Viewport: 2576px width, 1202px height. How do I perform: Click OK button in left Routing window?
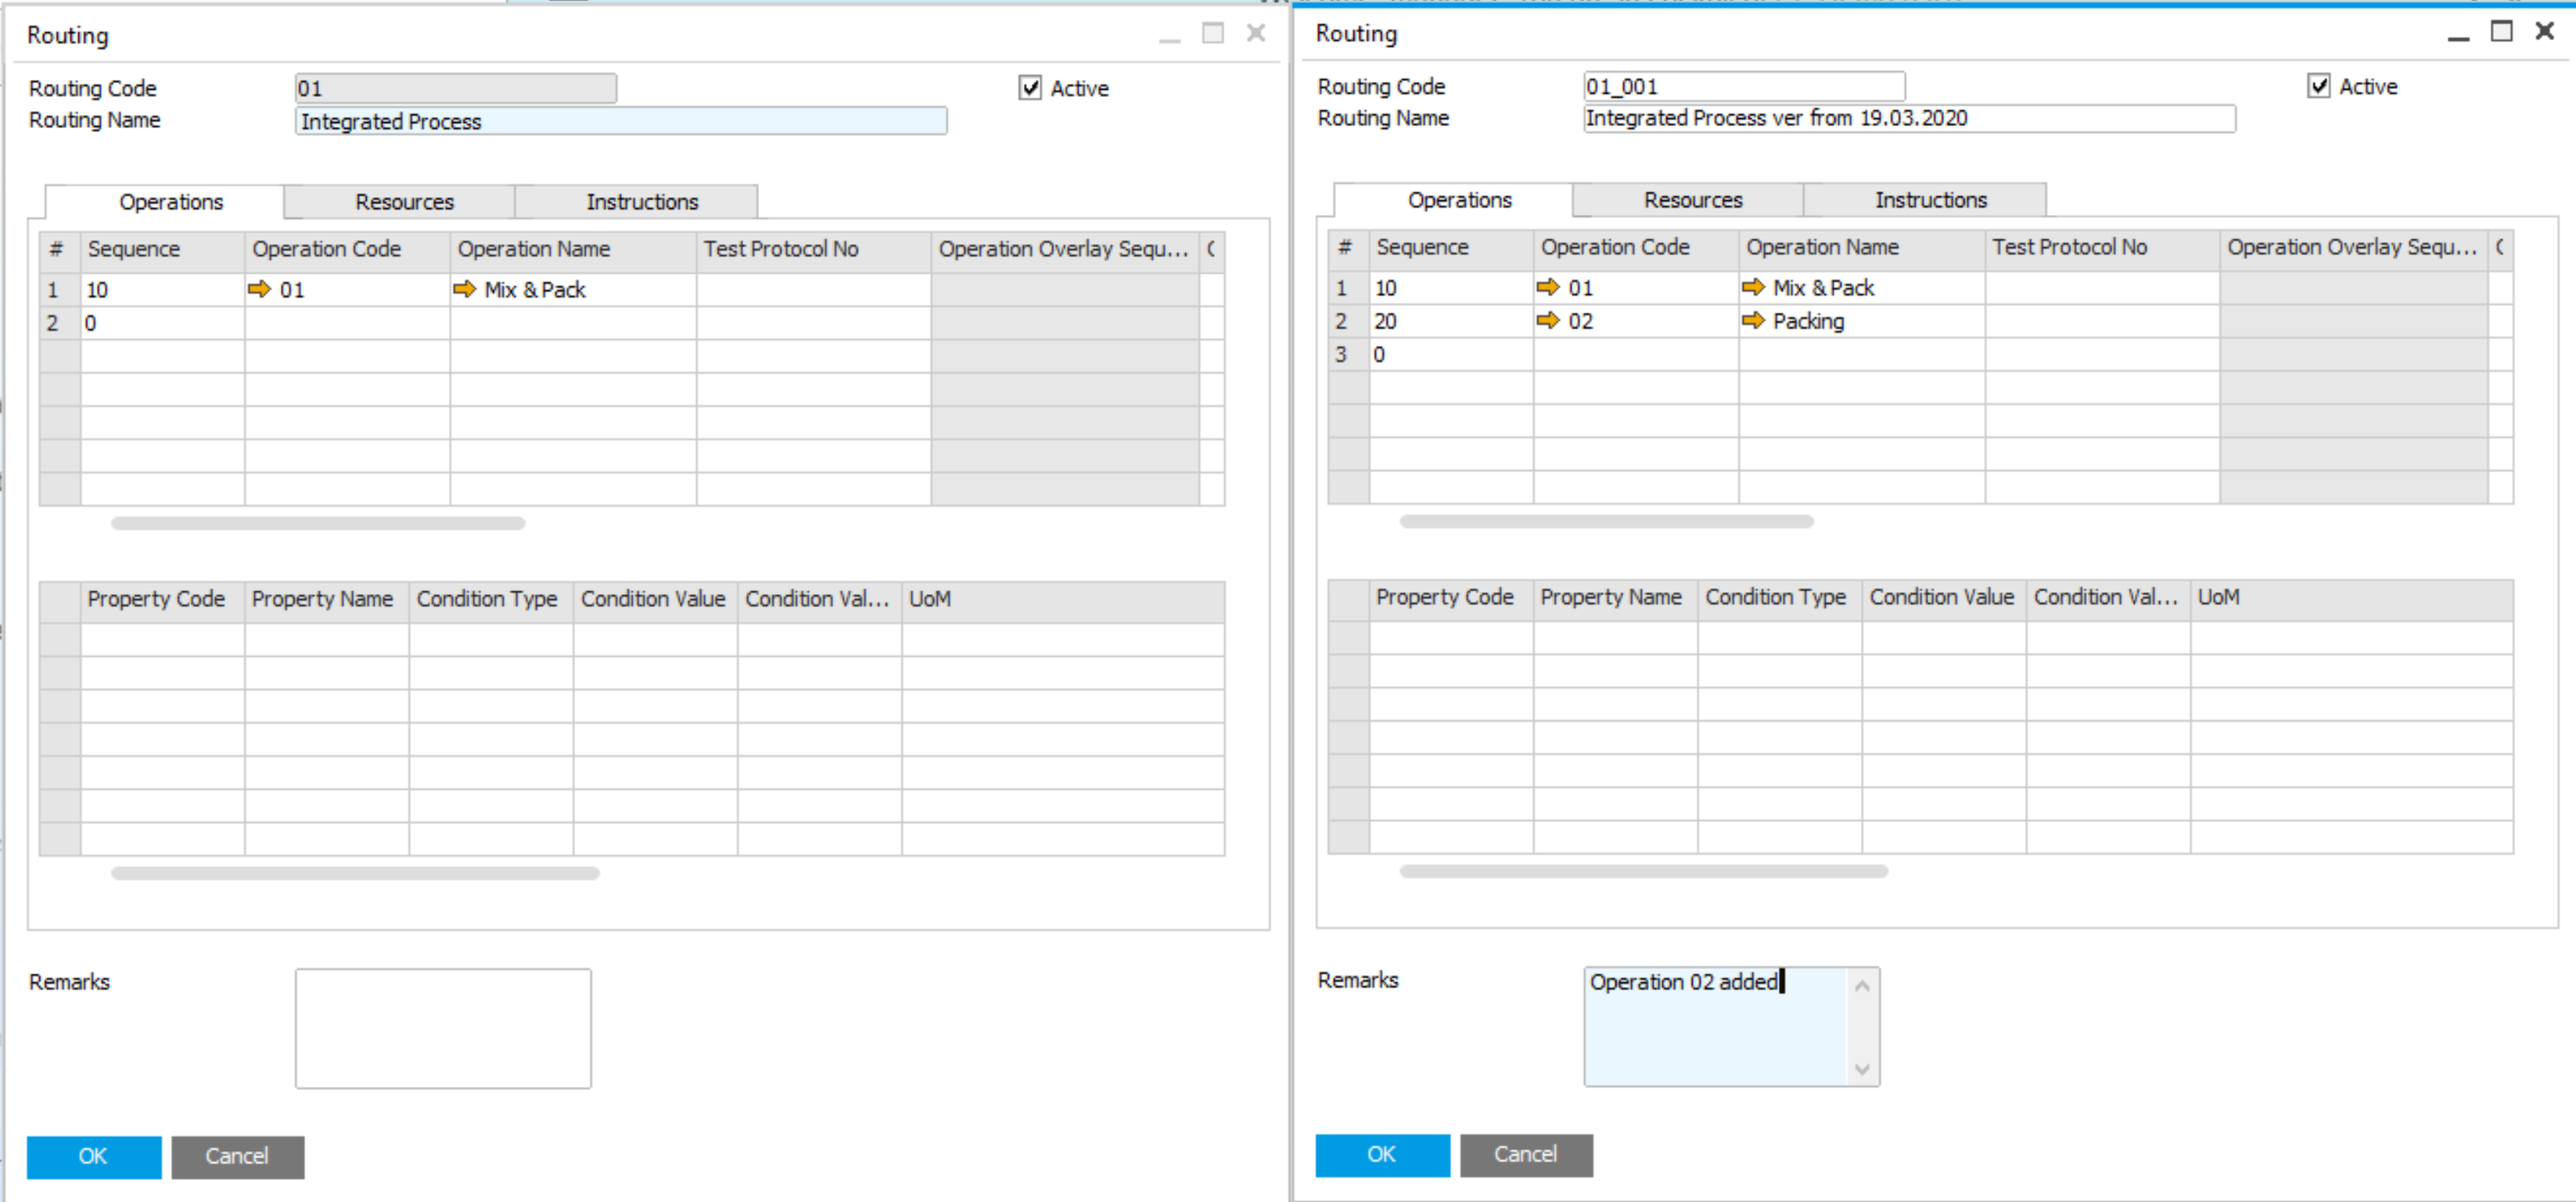click(92, 1153)
